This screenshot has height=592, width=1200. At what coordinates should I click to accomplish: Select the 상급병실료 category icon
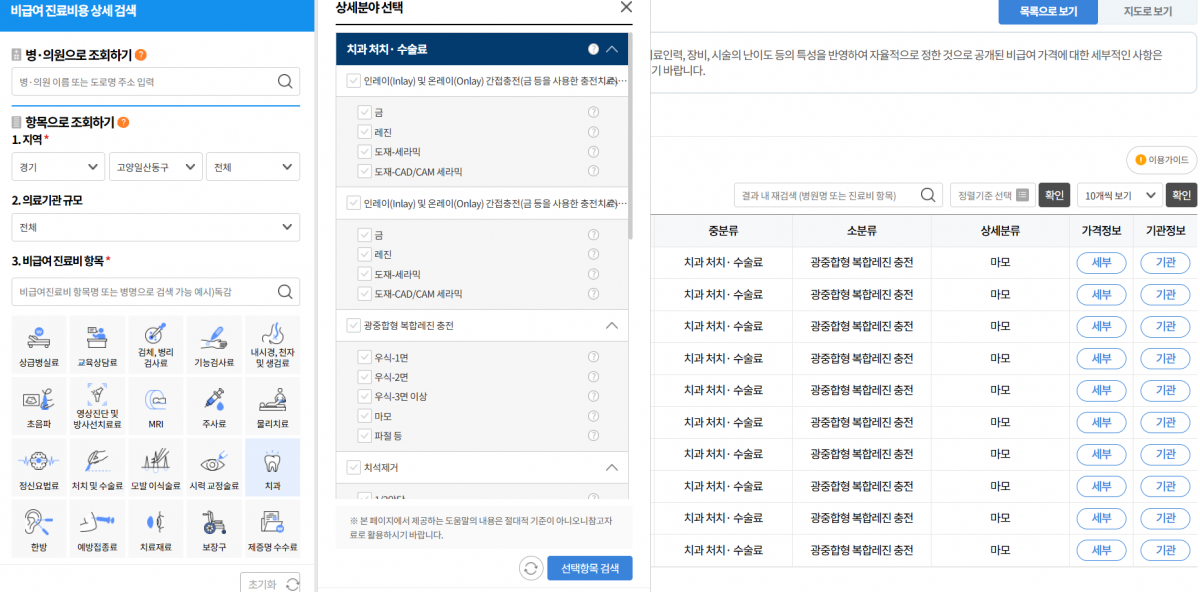(38, 344)
